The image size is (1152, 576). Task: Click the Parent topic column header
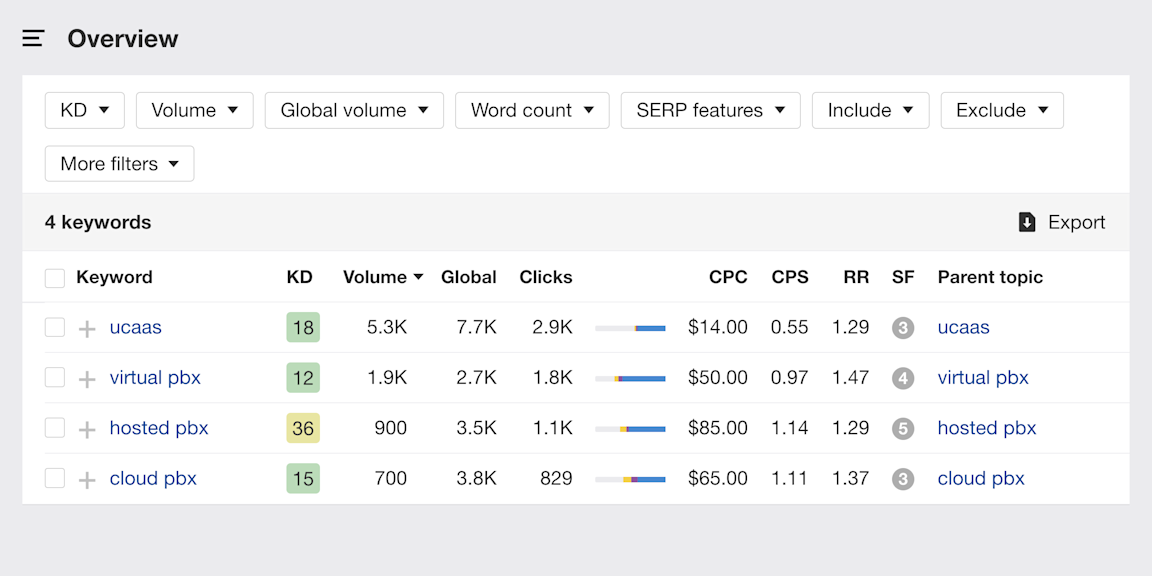click(990, 277)
